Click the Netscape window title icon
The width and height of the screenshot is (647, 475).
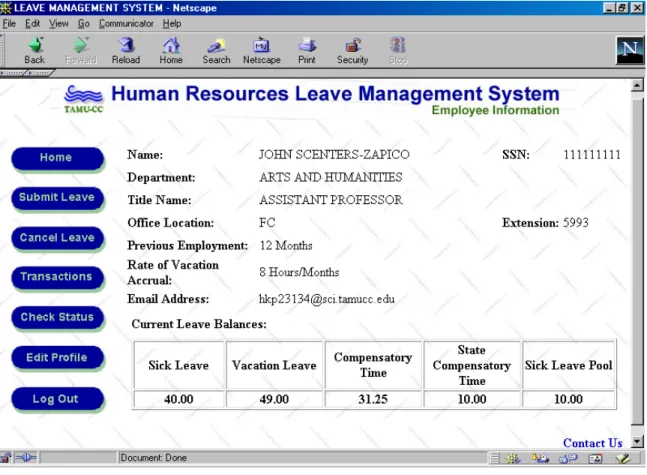(x=6, y=7)
